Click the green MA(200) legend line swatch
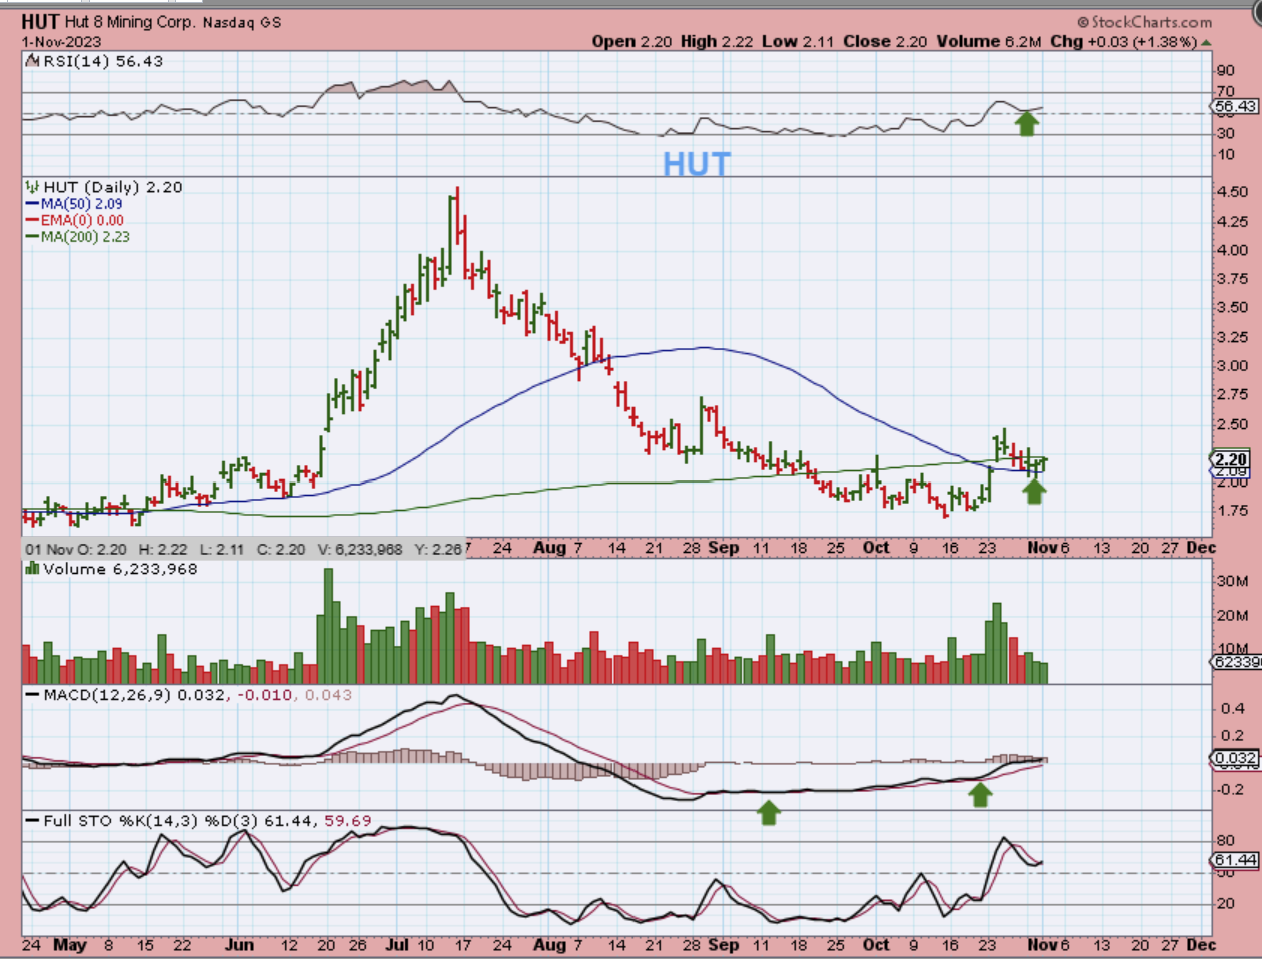The width and height of the screenshot is (1263, 960). [x=33, y=237]
